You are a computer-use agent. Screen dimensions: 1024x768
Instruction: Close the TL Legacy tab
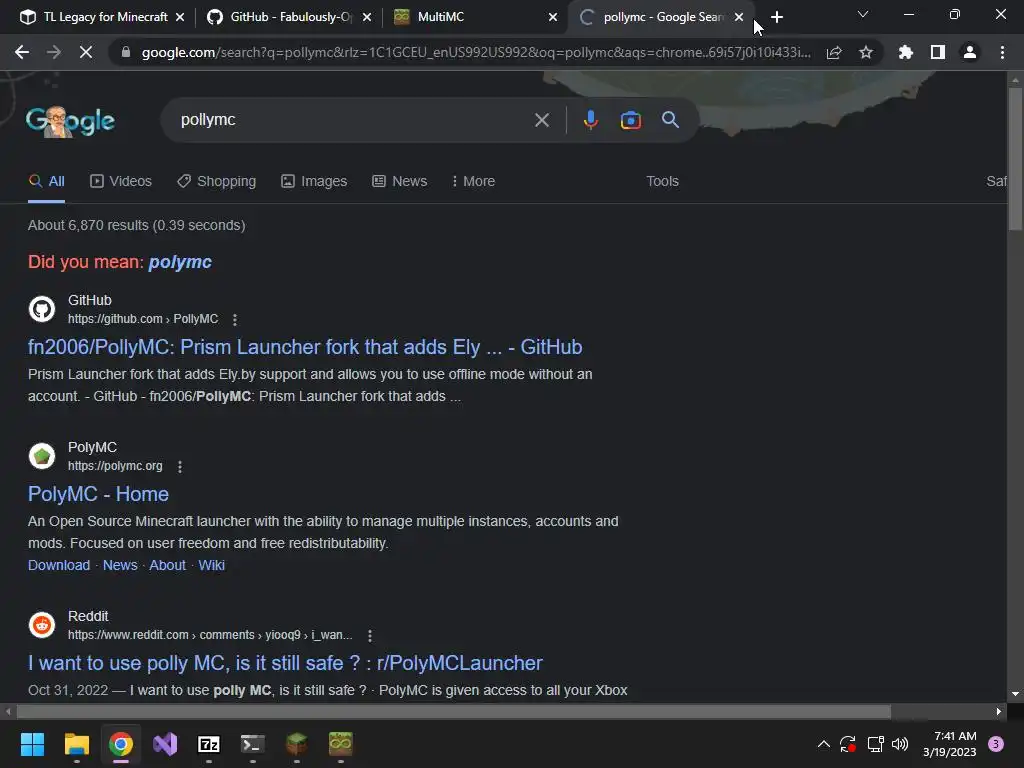tap(180, 17)
